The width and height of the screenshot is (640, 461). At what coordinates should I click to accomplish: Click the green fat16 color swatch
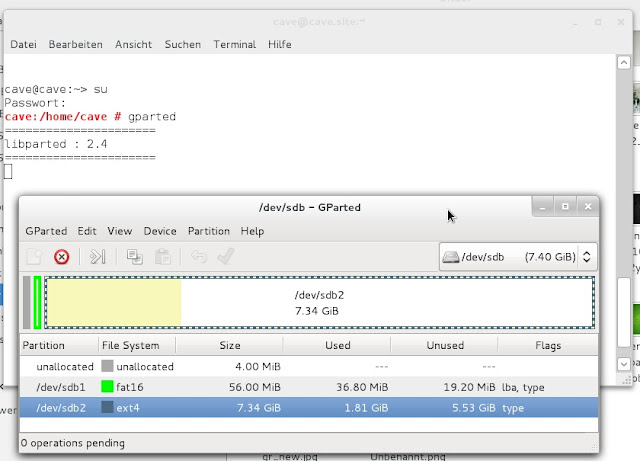tap(107, 387)
